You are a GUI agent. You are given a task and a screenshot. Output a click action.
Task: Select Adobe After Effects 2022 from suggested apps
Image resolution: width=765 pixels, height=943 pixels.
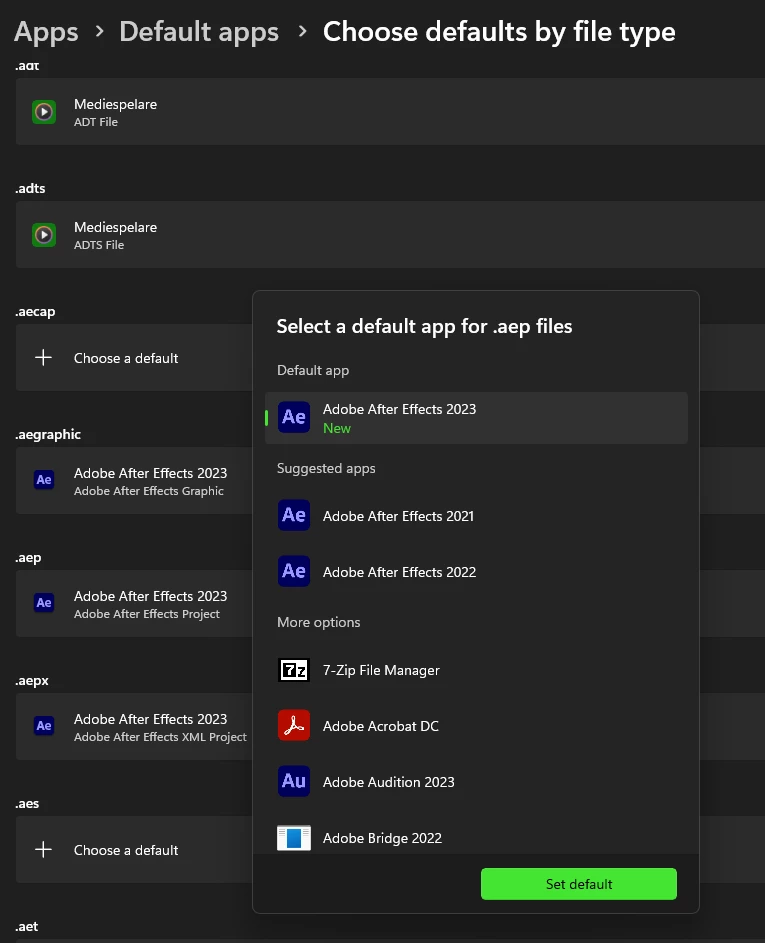tap(476, 571)
